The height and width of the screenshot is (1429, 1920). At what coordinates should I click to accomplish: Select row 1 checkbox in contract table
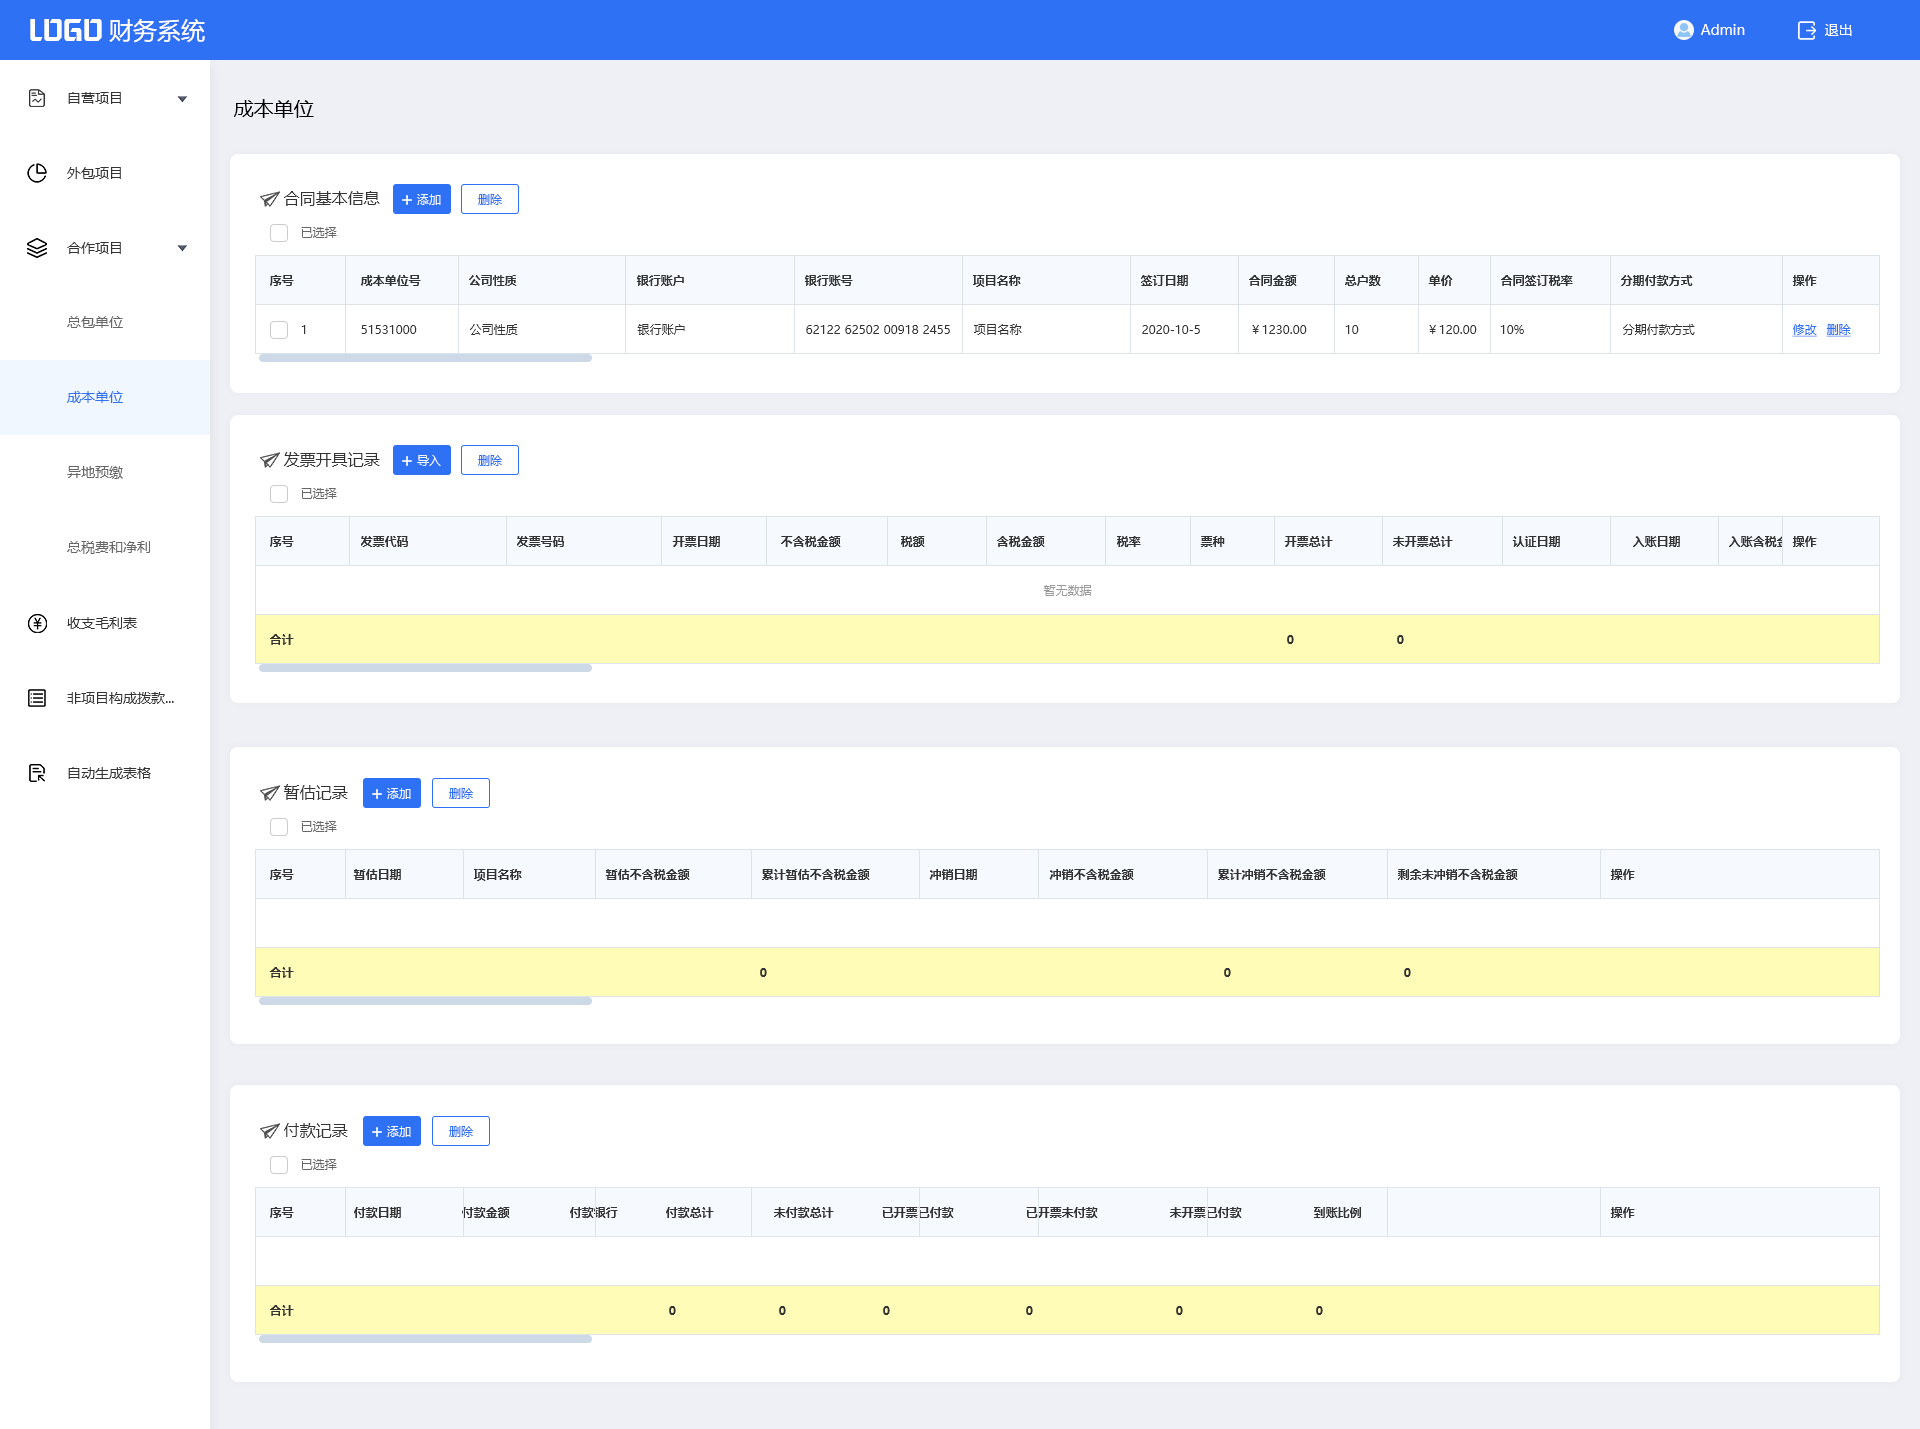[x=279, y=330]
